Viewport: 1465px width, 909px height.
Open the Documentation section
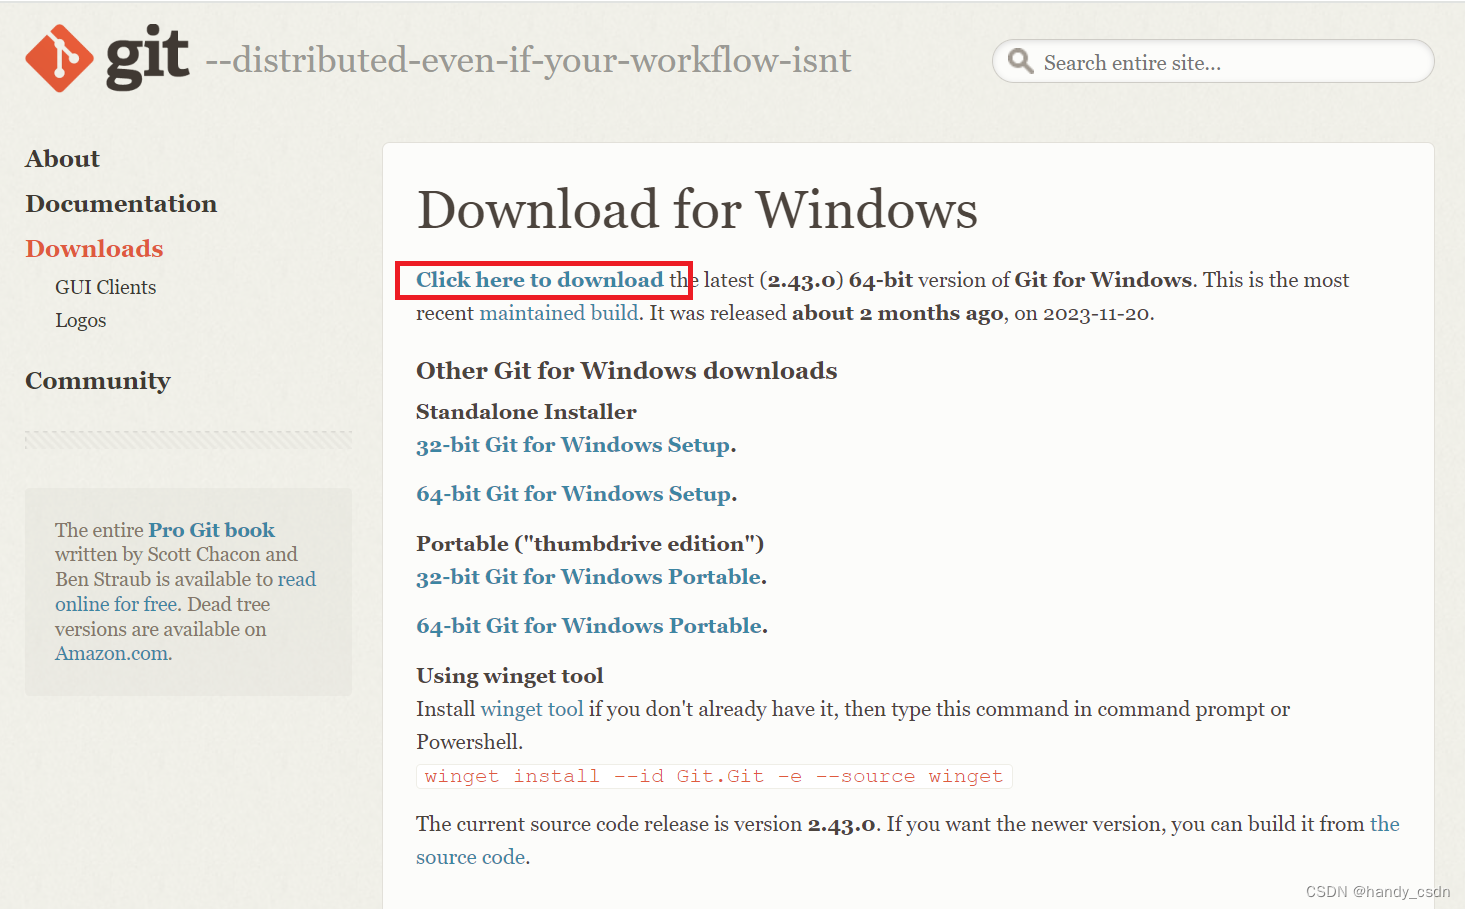tap(121, 204)
